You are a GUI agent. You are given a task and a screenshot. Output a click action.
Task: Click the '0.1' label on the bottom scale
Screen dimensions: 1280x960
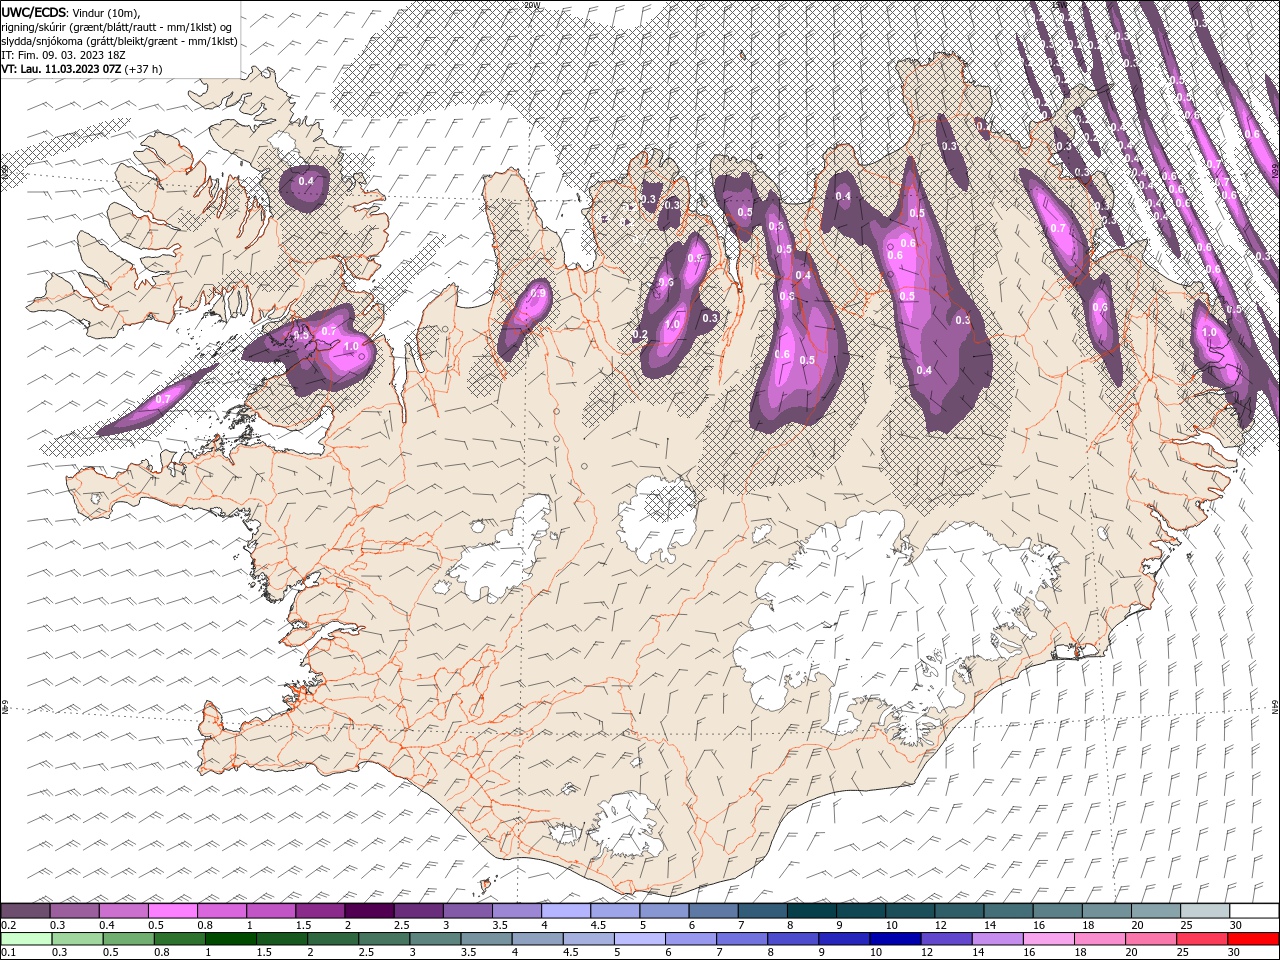click(x=8, y=953)
